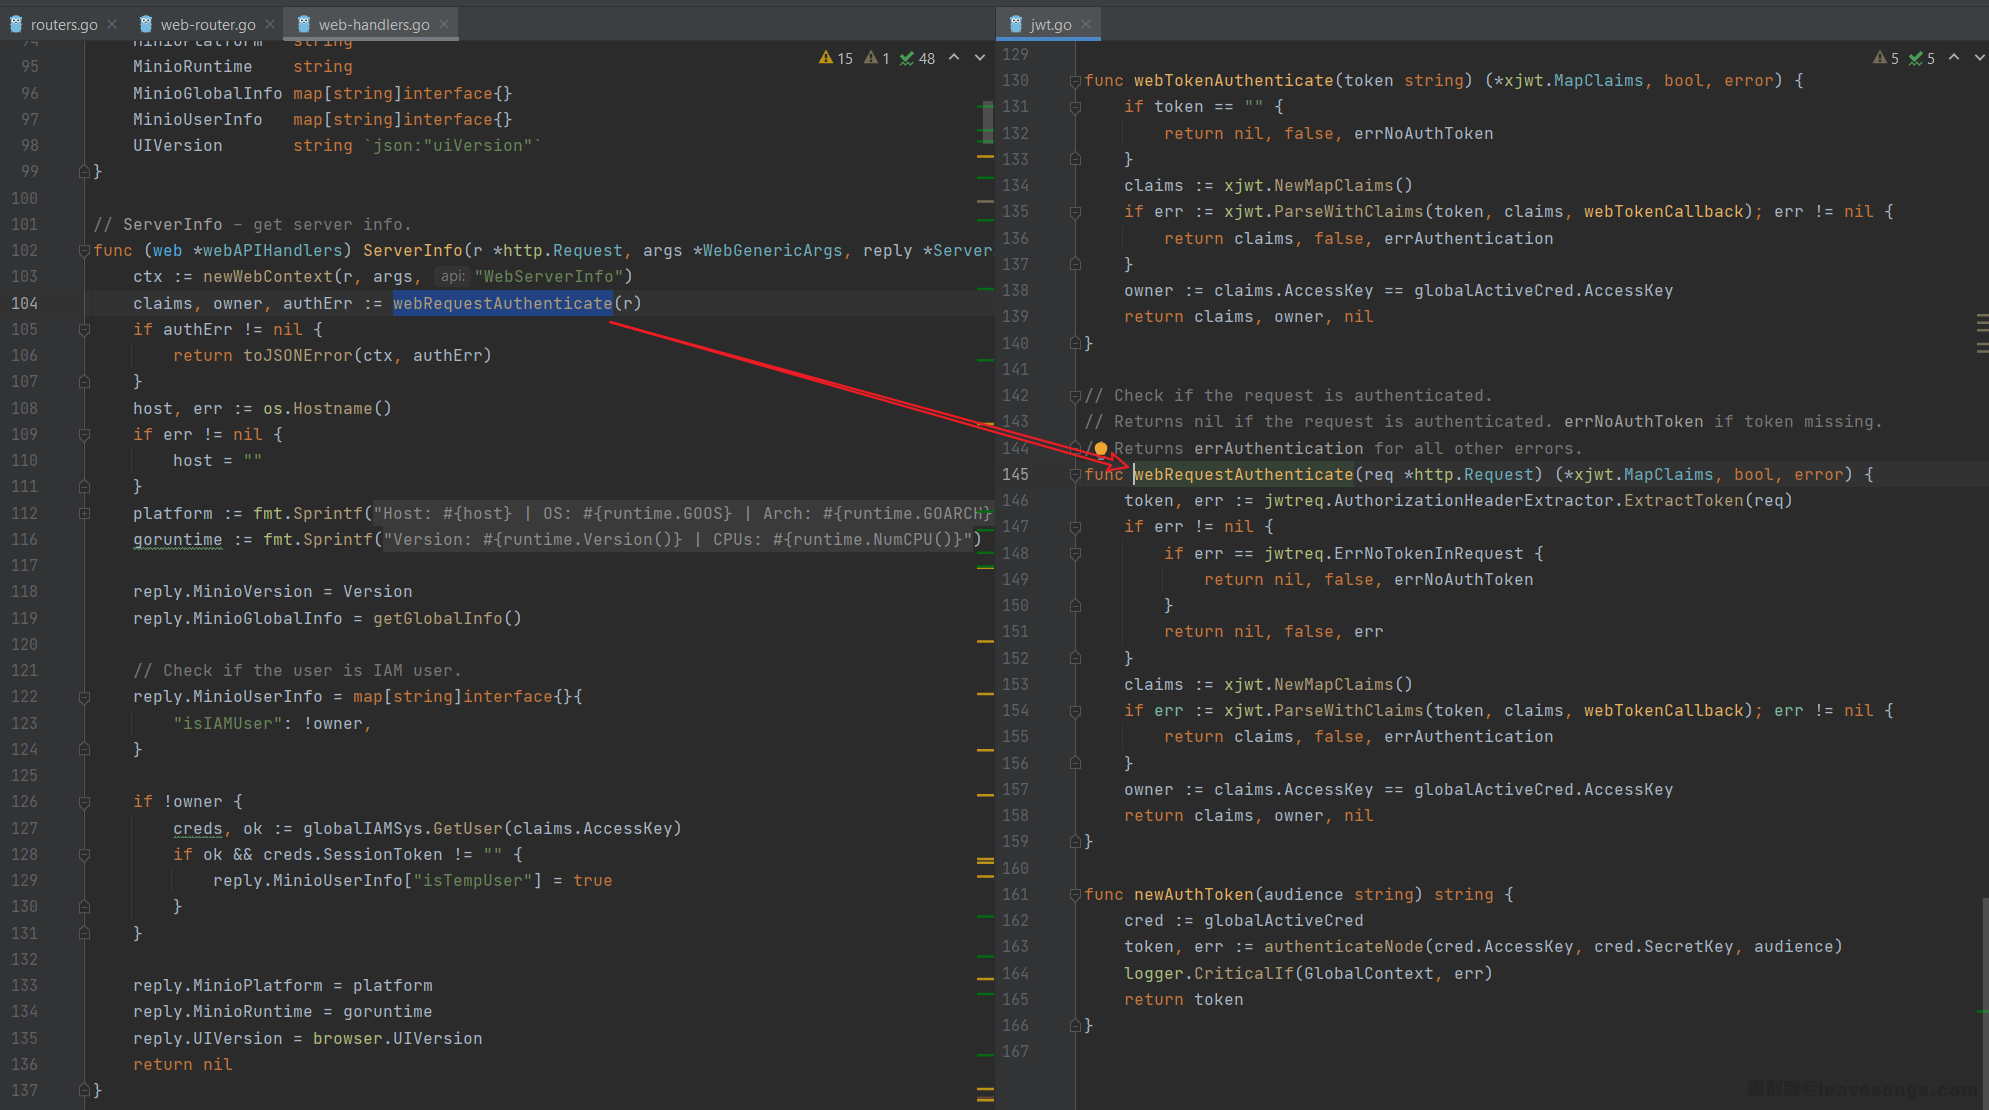
Task: Close the jwt.go editor tab
Action: [x=1086, y=24]
